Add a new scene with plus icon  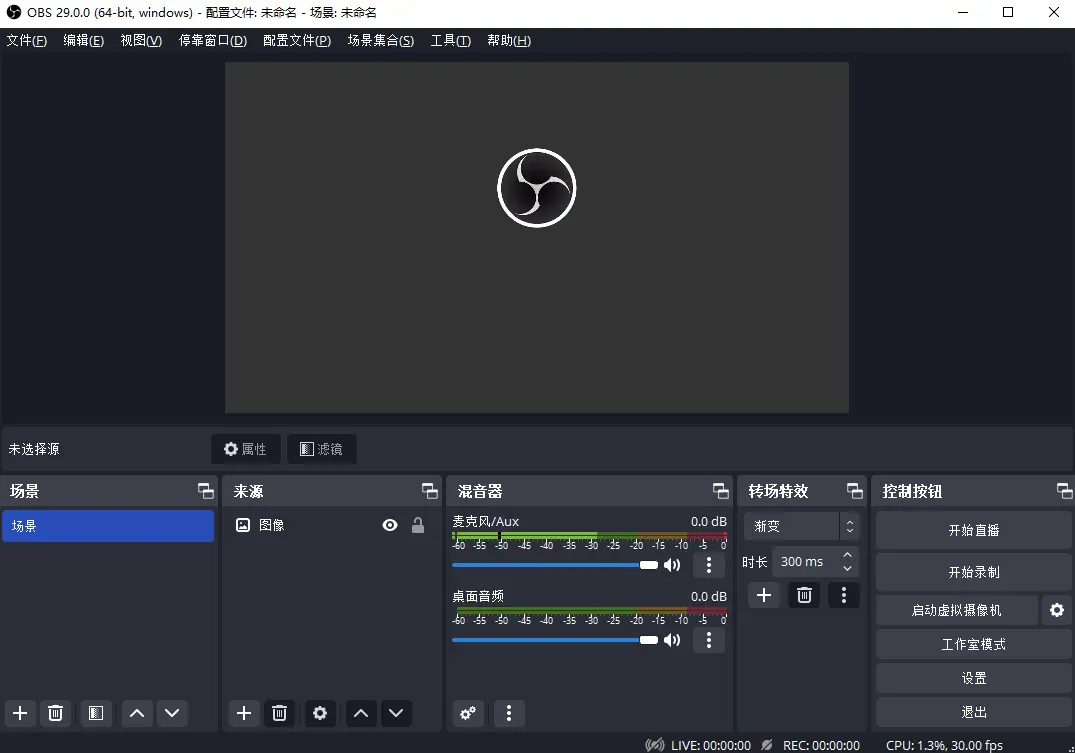(20, 713)
